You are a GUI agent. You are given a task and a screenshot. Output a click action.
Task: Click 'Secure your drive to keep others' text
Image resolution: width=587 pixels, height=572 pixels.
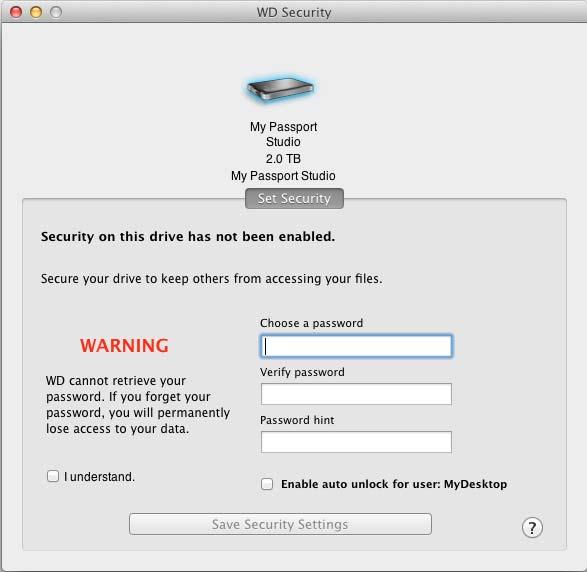212,279
